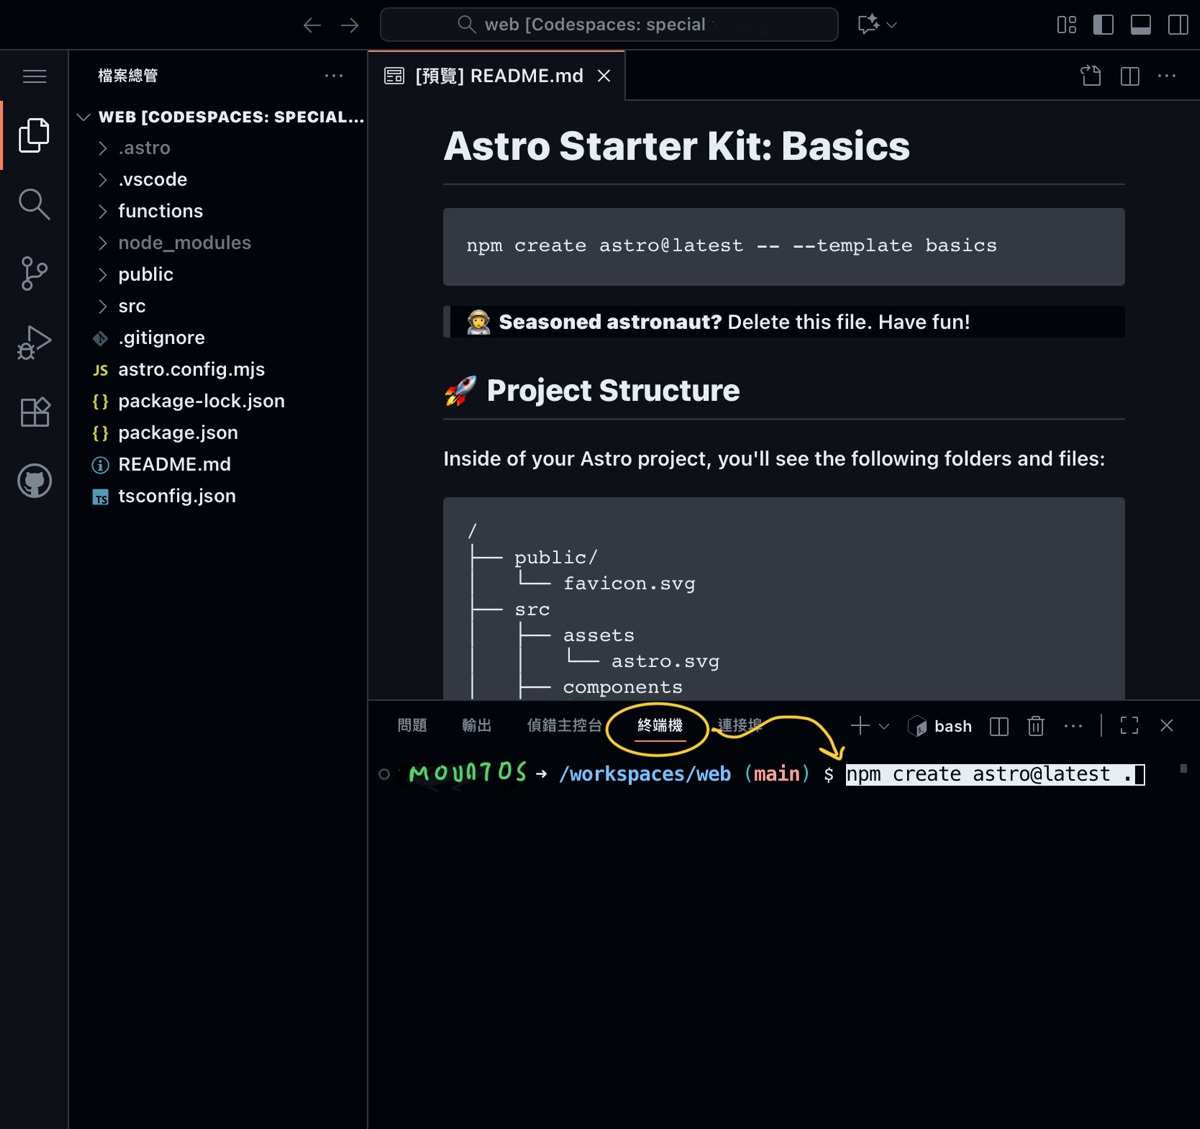1200x1129 pixels.
Task: Click the npm create astro code block
Action: 784,247
